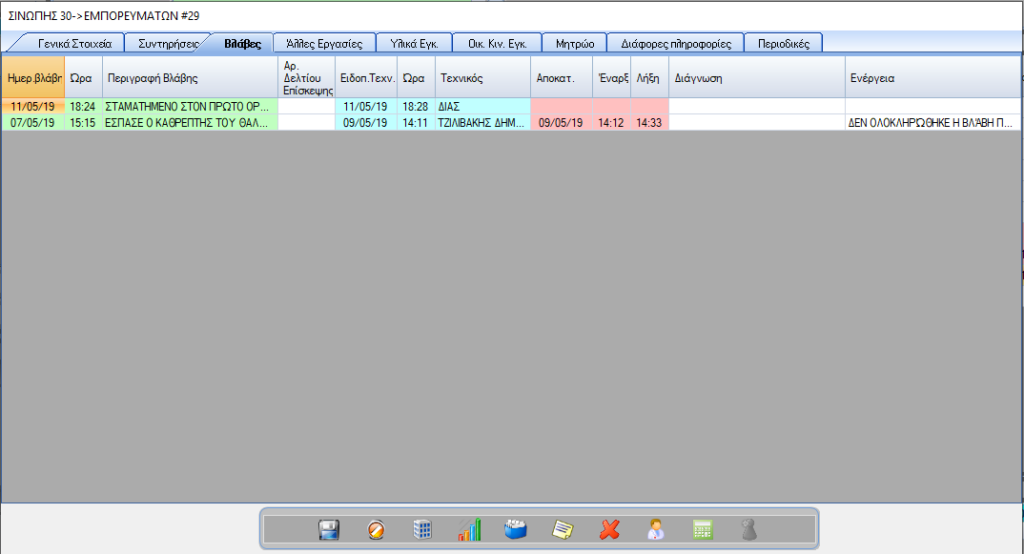Click the red X delete icon
This screenshot has height=554, width=1024.
coord(609,530)
